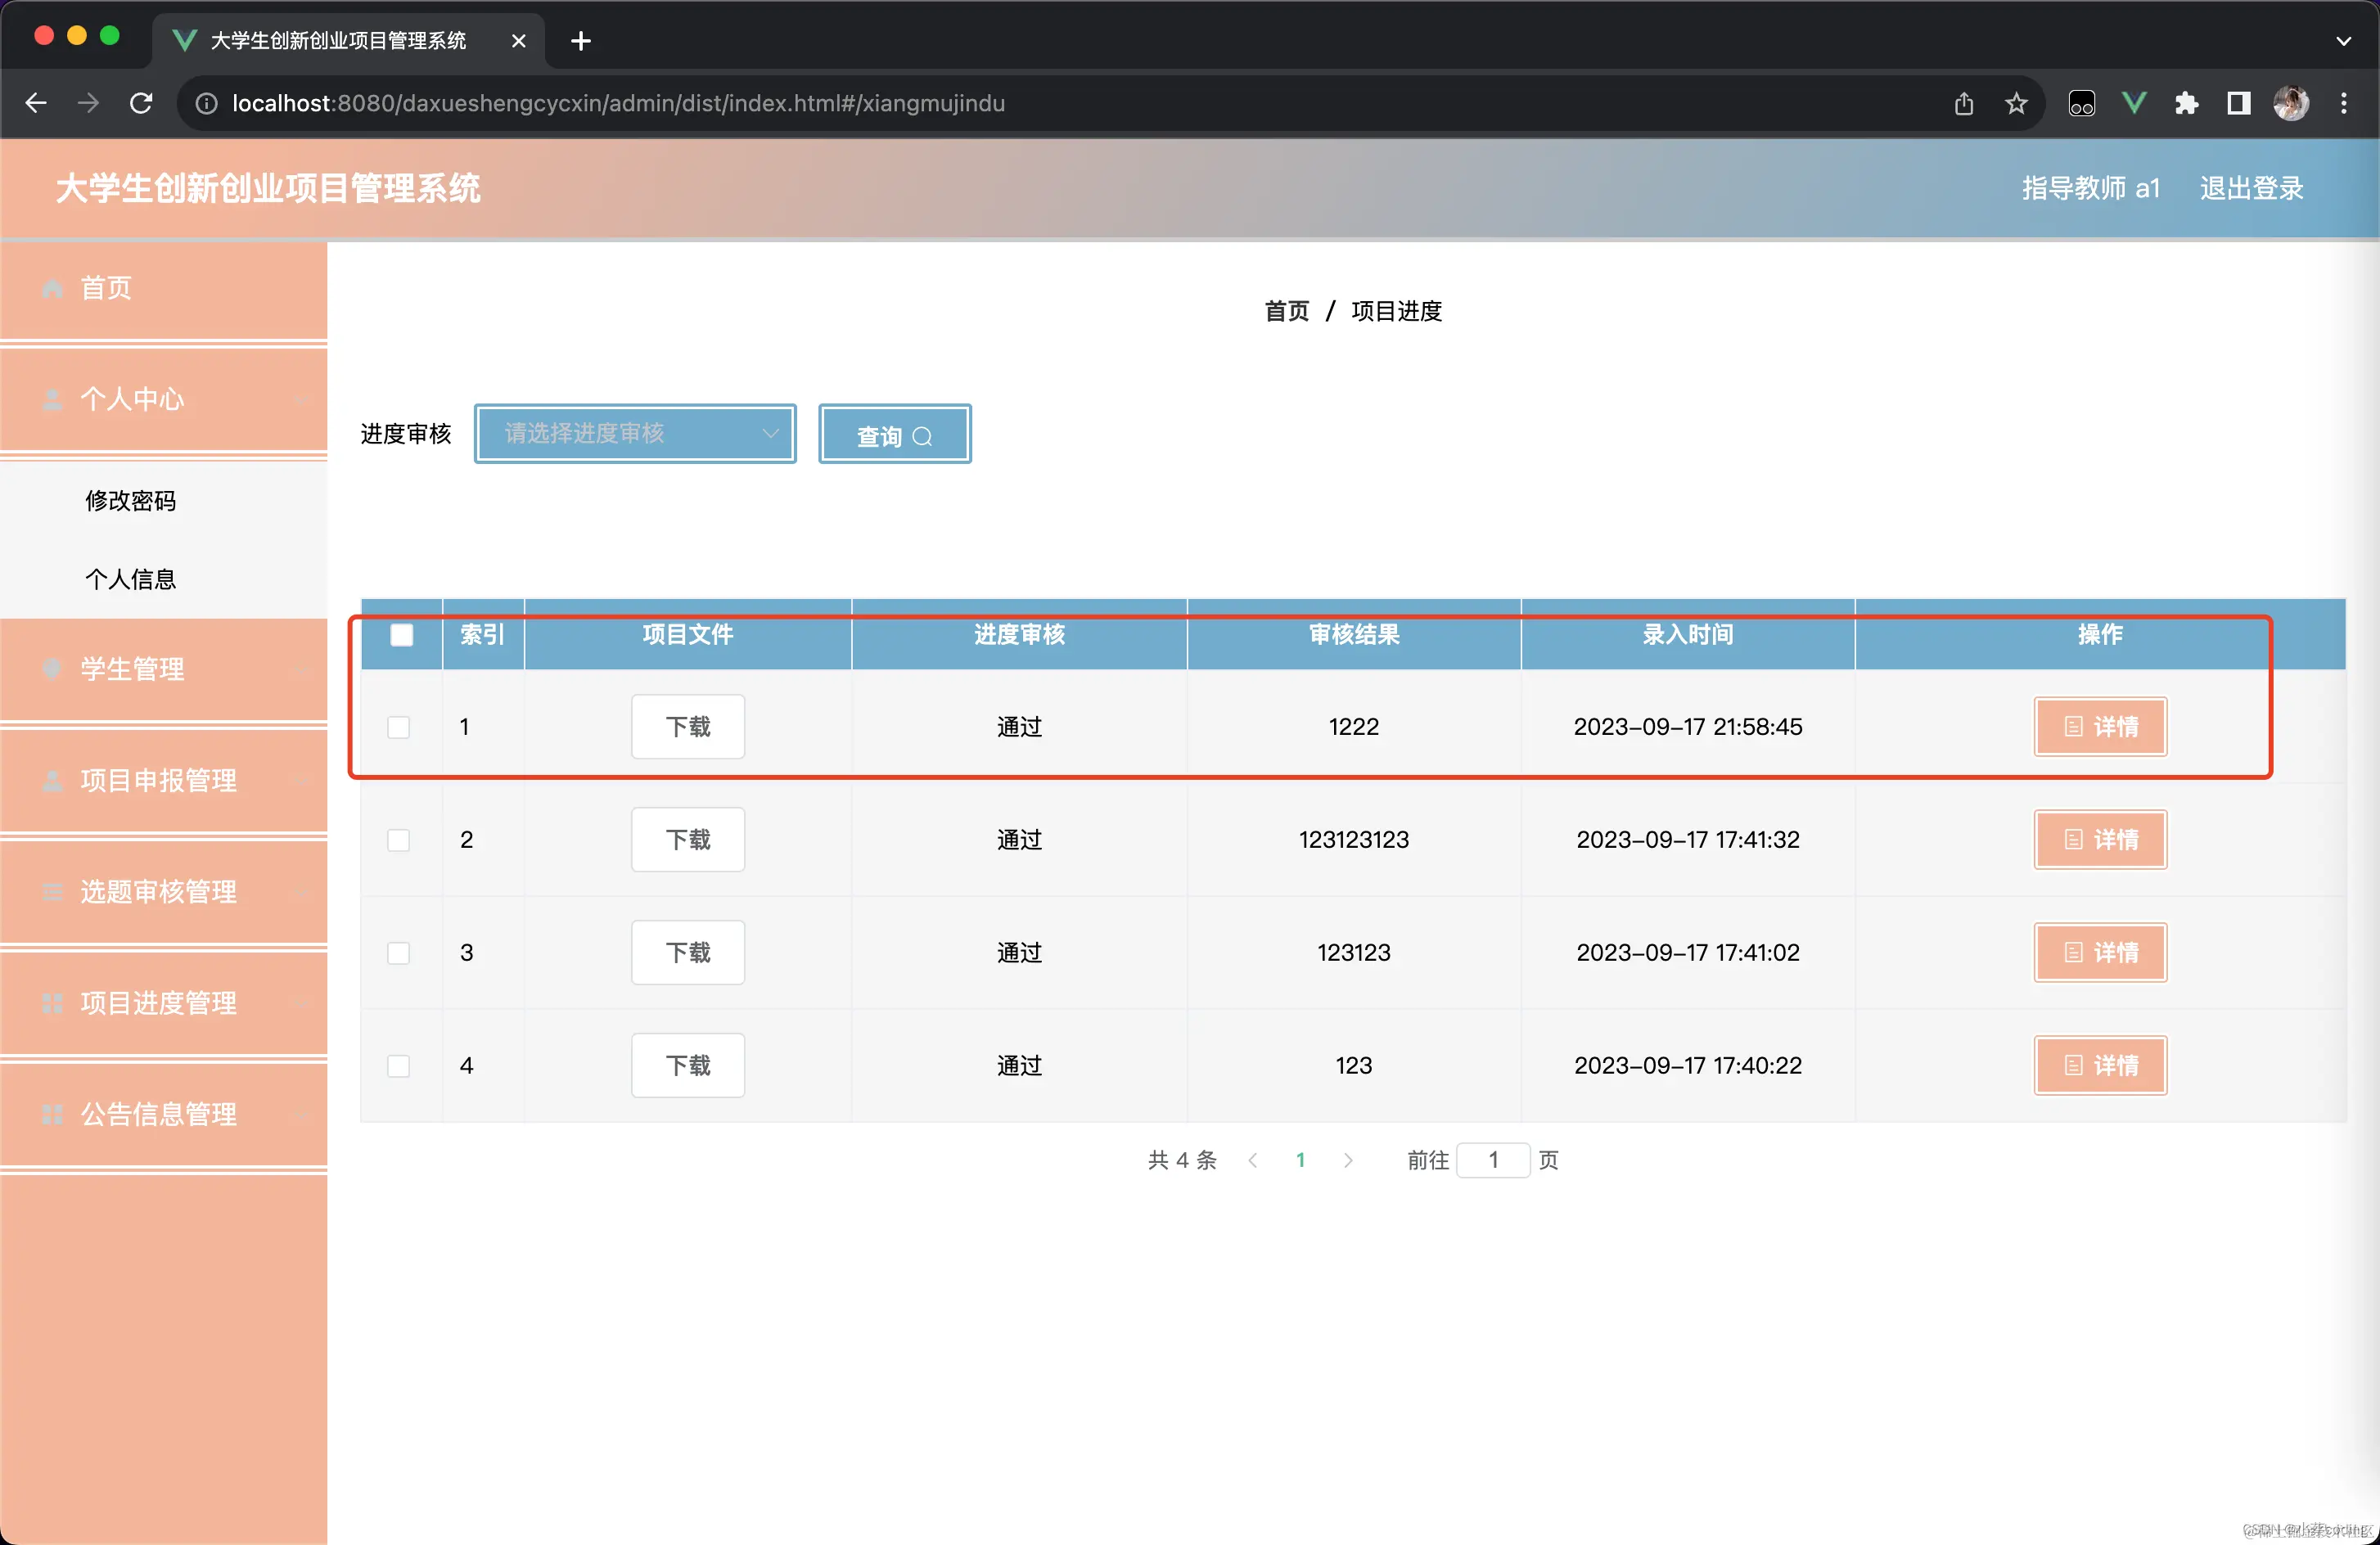Click the 查询 search button
The image size is (2380, 1545).
click(894, 435)
